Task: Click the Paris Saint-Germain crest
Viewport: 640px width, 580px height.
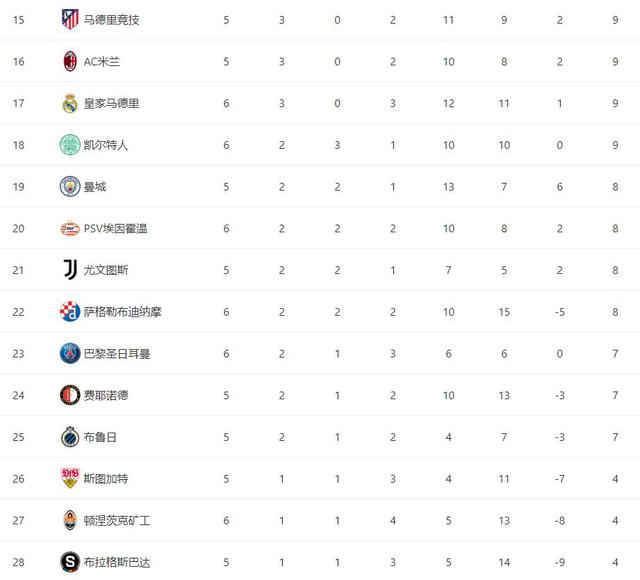Action: click(x=69, y=353)
